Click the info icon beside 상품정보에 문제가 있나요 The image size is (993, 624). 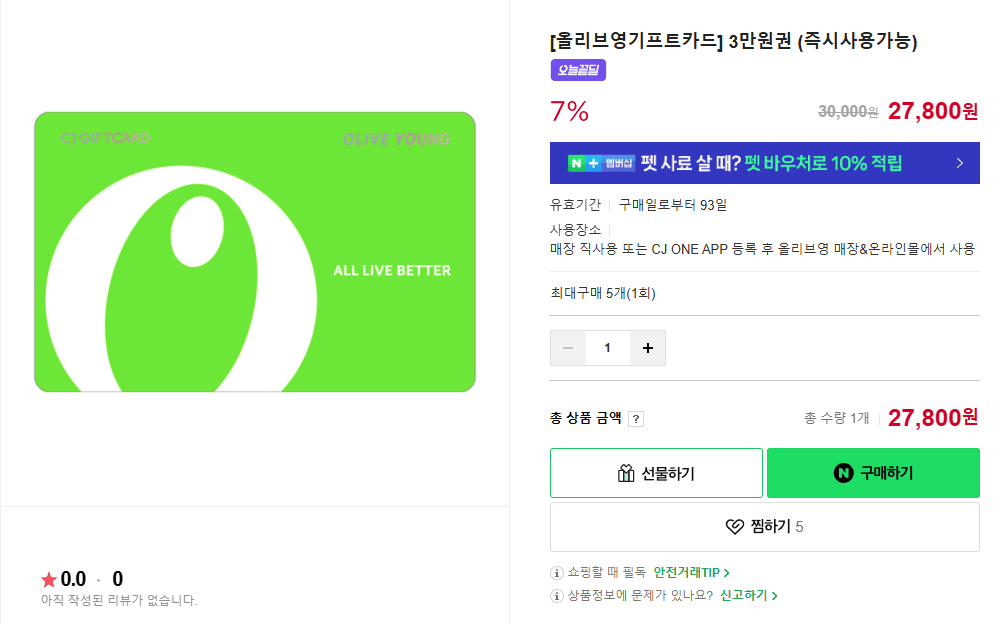pyautogui.click(x=557, y=596)
